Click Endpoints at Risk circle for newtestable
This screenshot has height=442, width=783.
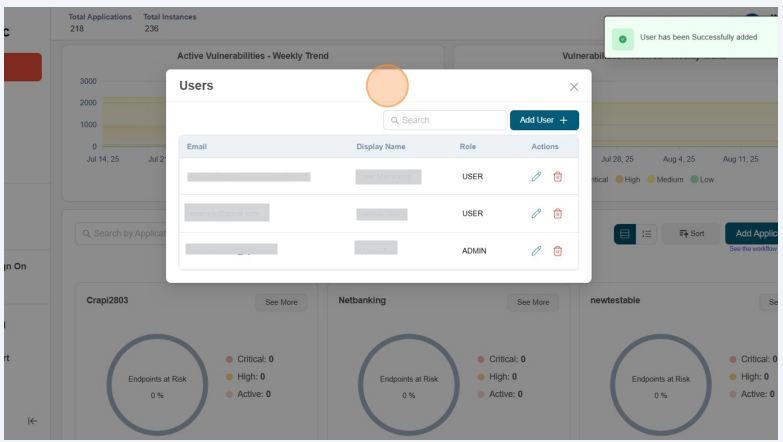[661, 385]
